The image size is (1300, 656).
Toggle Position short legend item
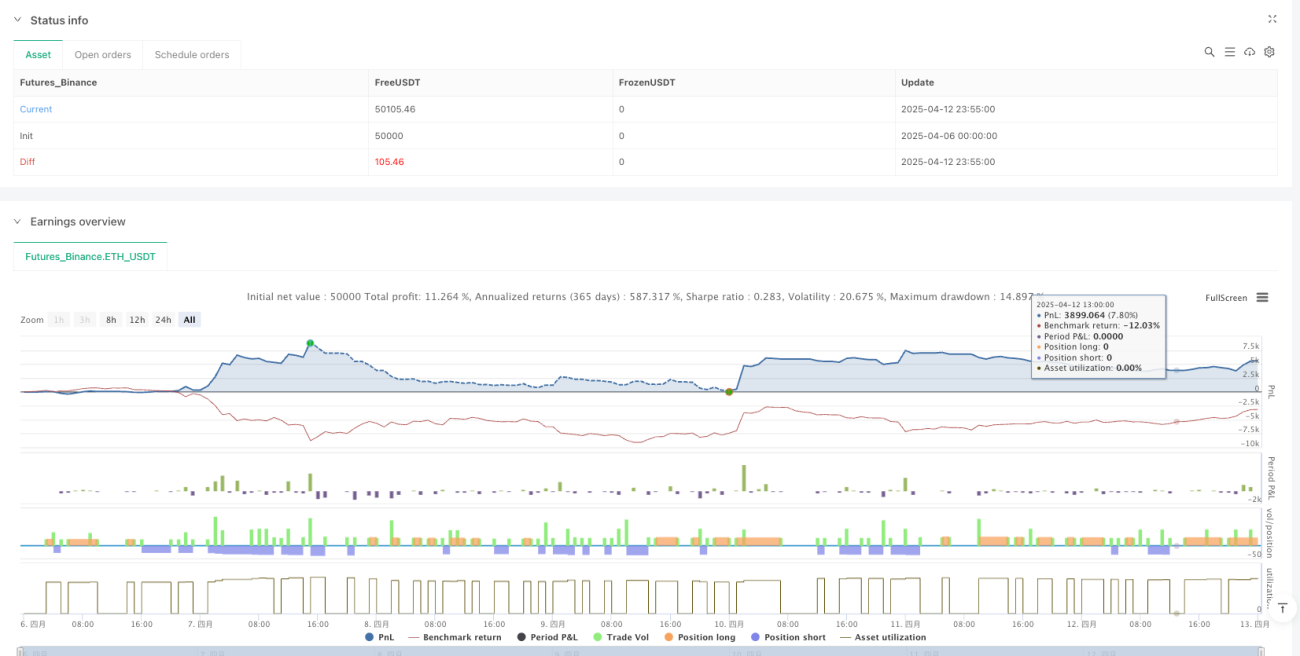pyautogui.click(x=788, y=637)
